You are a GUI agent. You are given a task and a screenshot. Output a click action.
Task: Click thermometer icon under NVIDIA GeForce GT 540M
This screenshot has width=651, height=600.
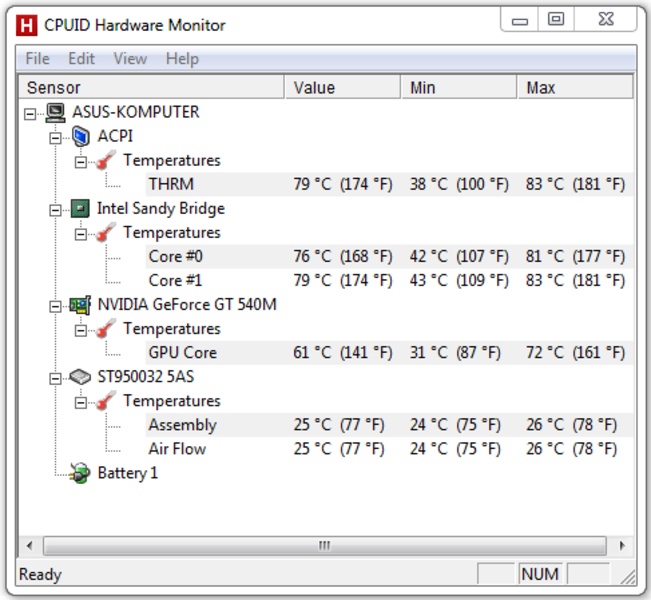click(x=105, y=329)
